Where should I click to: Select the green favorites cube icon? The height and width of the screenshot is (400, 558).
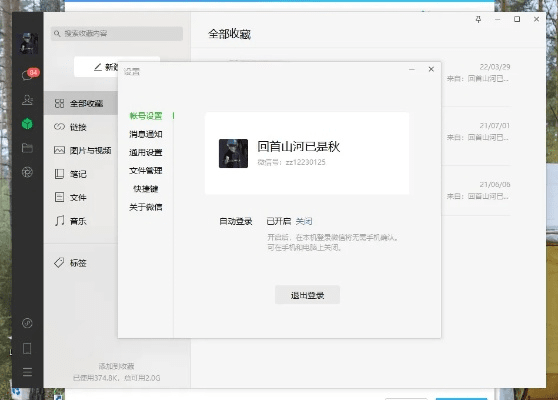click(27, 123)
